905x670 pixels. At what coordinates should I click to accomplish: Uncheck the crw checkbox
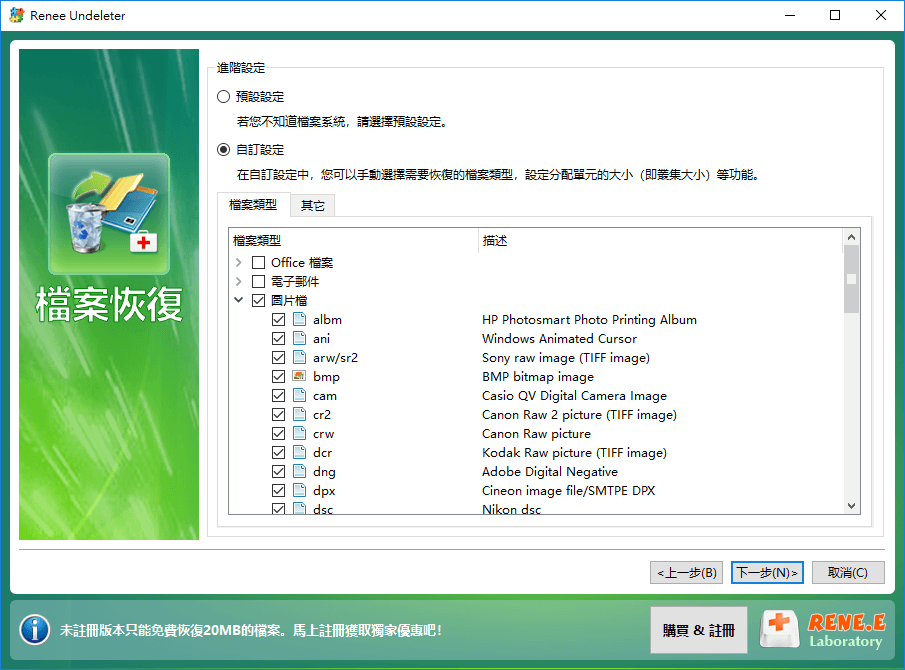[278, 433]
